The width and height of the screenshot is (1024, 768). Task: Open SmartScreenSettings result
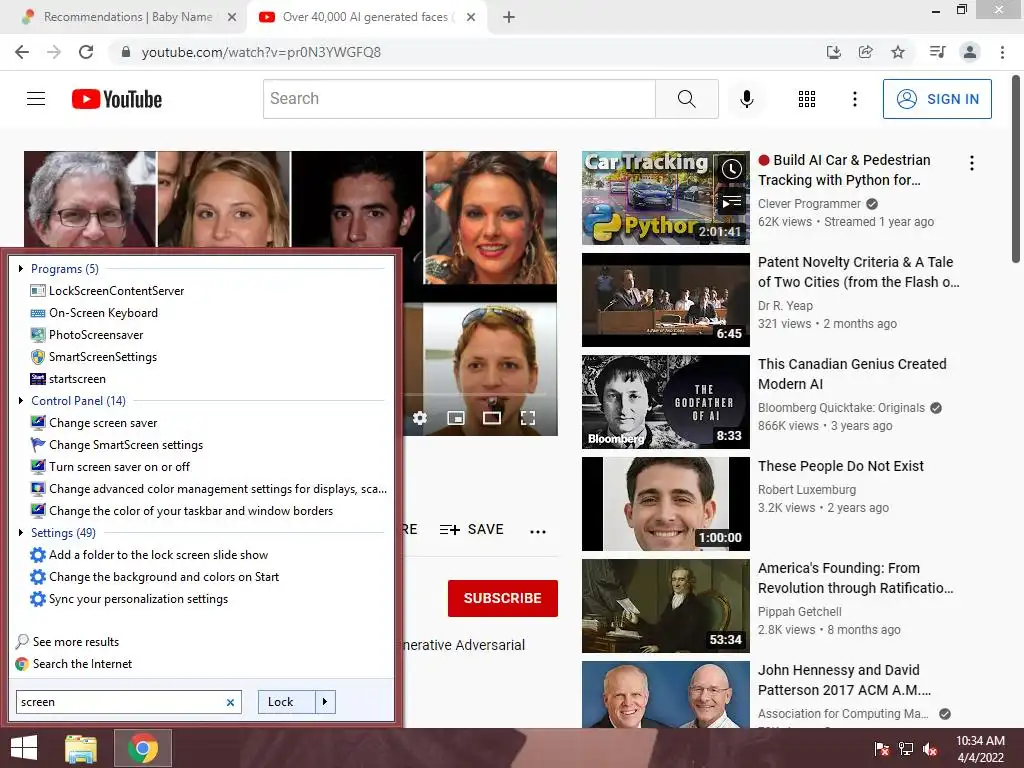click(x=103, y=357)
